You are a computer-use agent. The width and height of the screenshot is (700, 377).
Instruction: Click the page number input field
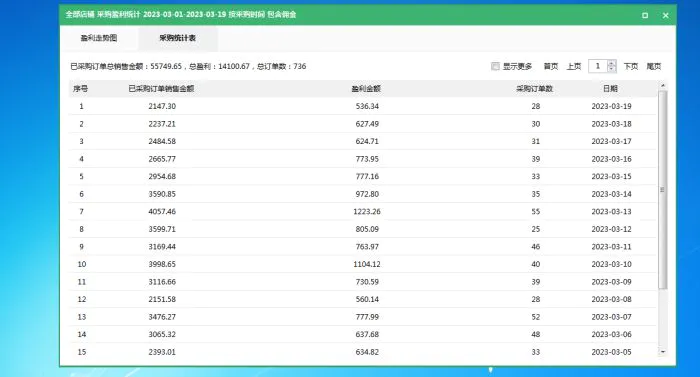[598, 66]
